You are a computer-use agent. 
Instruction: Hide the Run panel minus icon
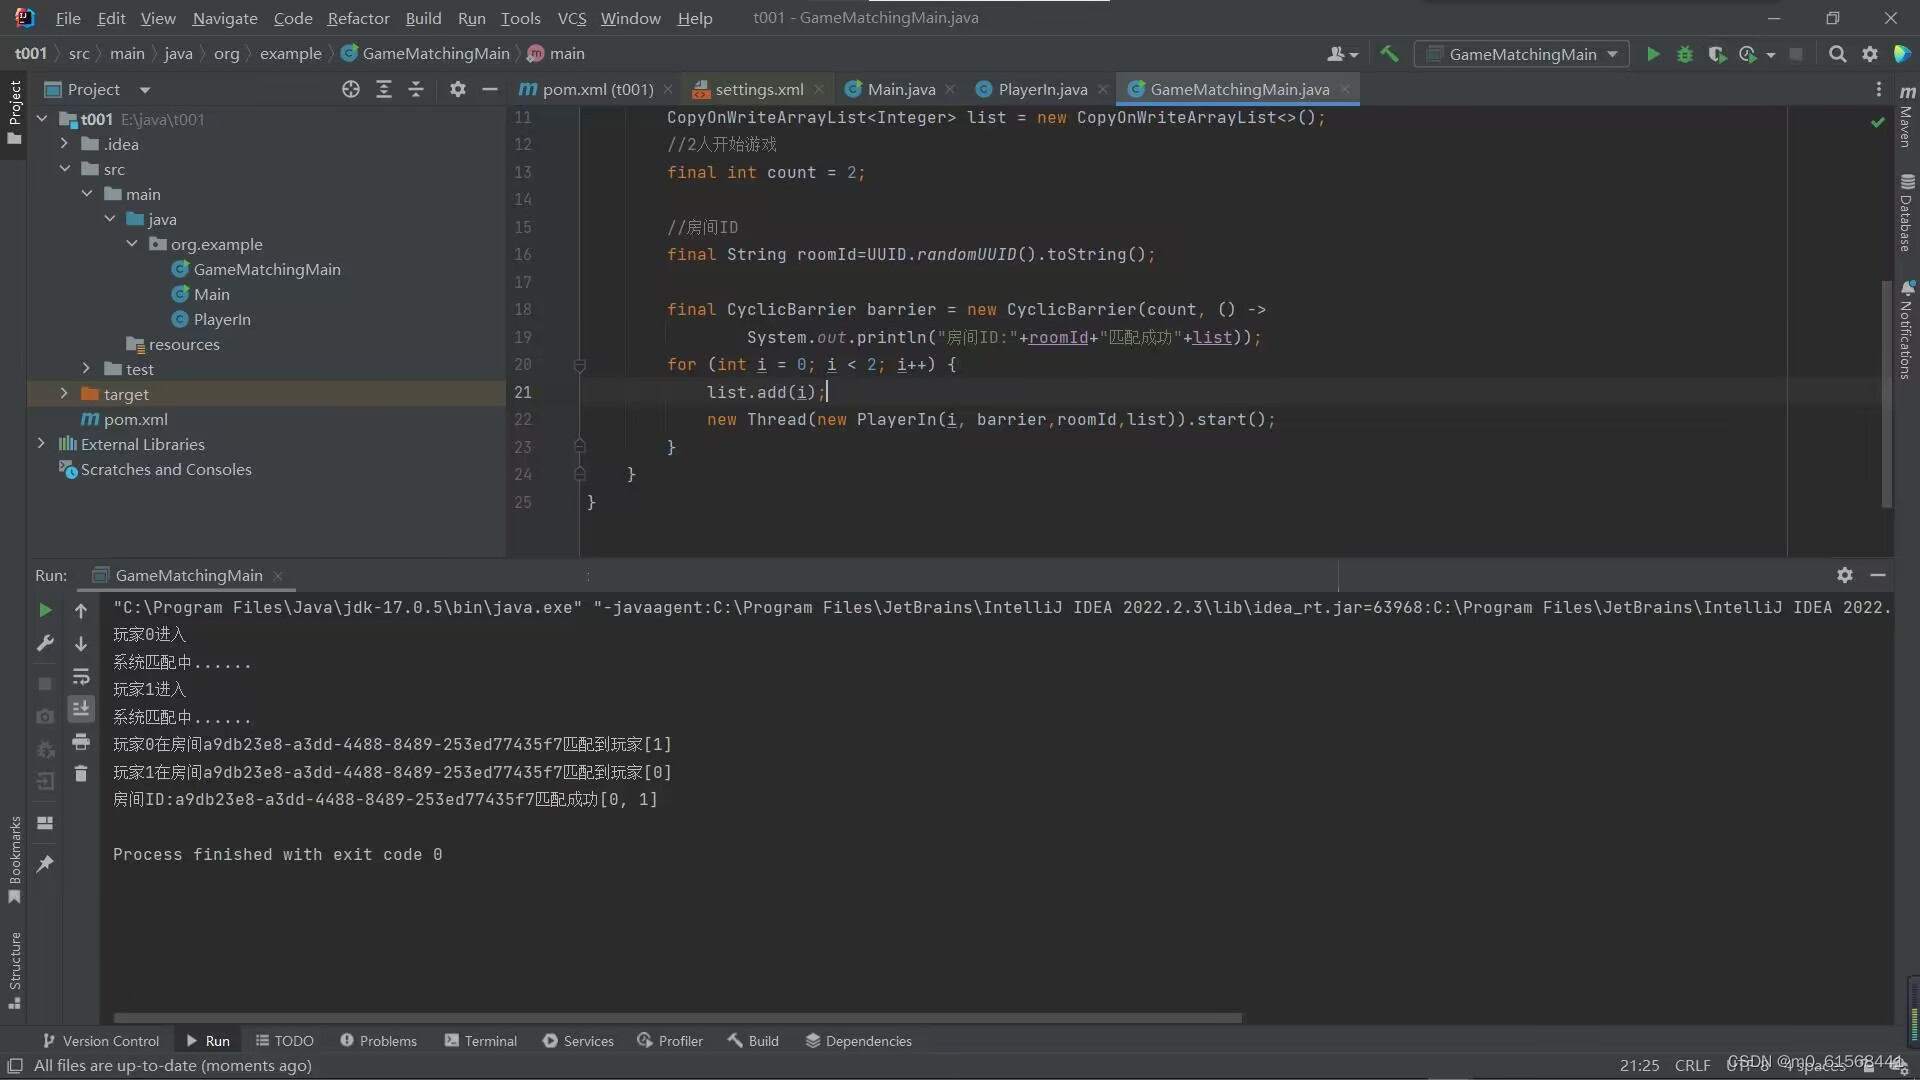(x=1878, y=575)
